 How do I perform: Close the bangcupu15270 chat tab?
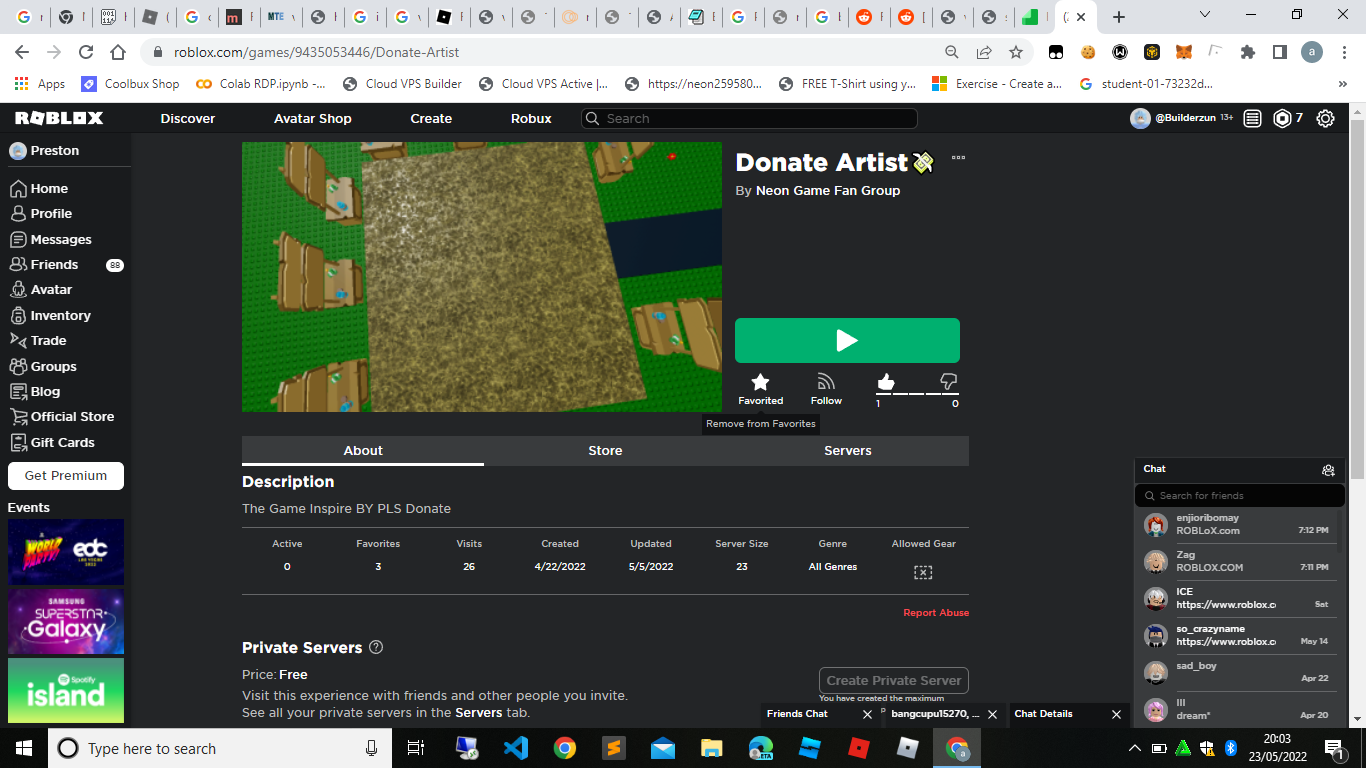click(x=992, y=714)
